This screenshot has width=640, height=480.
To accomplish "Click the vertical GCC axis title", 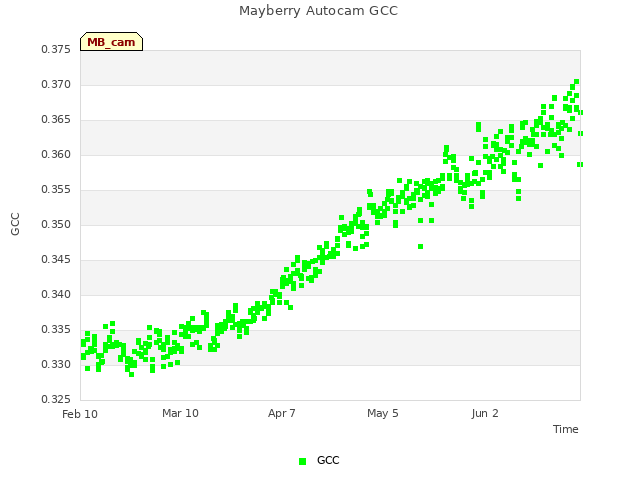I will point(15,224).
